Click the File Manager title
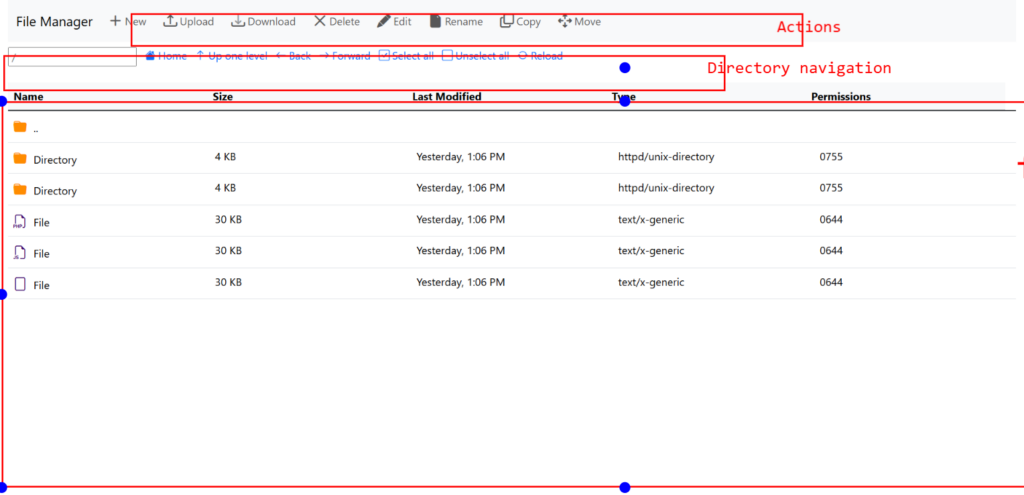This screenshot has width=1024, height=495. 54,22
